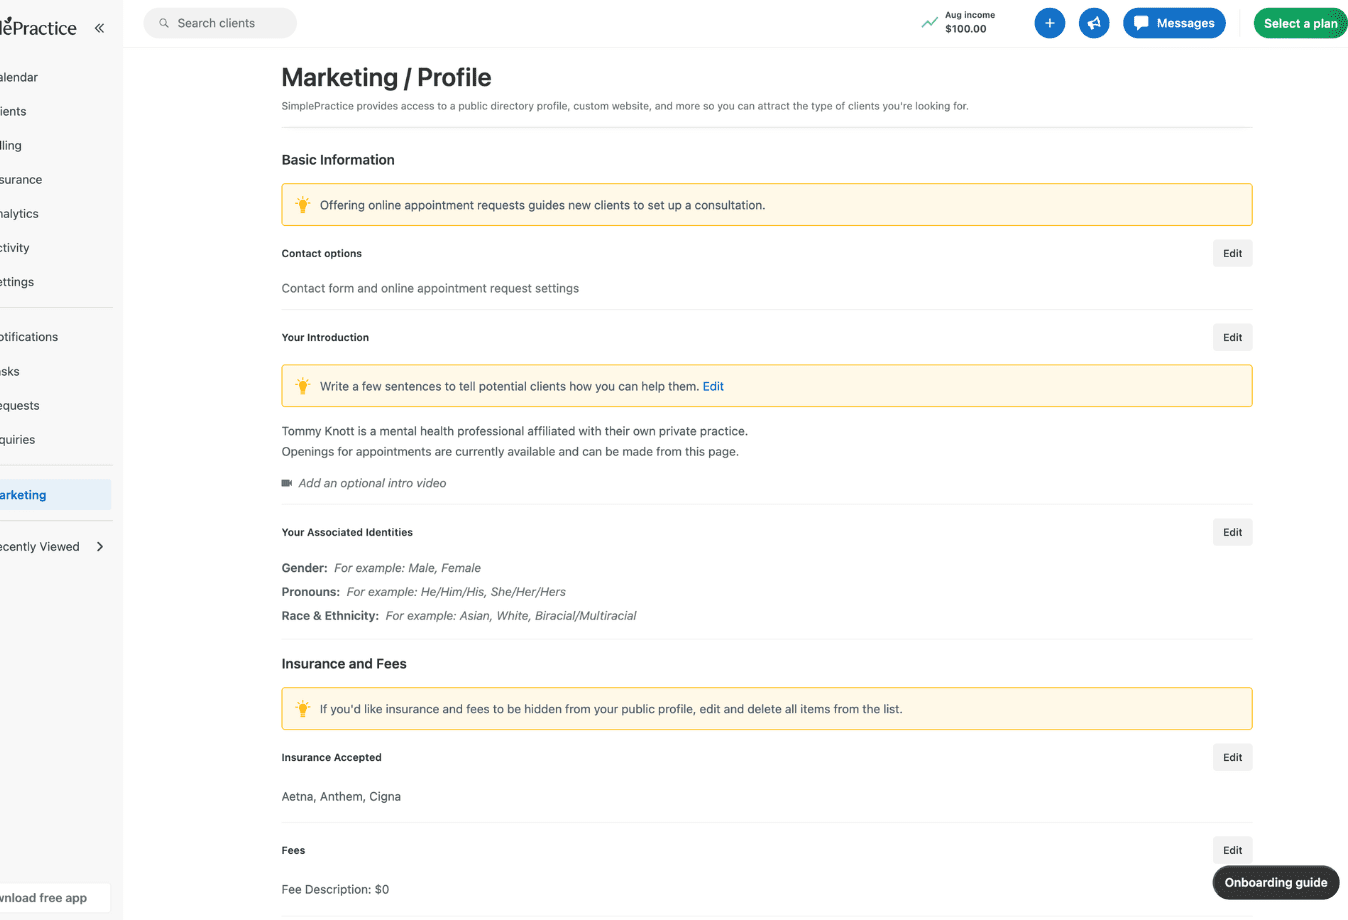Collapse the sidebar with double-chevron icon
The height and width of the screenshot is (920, 1348).
[99, 28]
